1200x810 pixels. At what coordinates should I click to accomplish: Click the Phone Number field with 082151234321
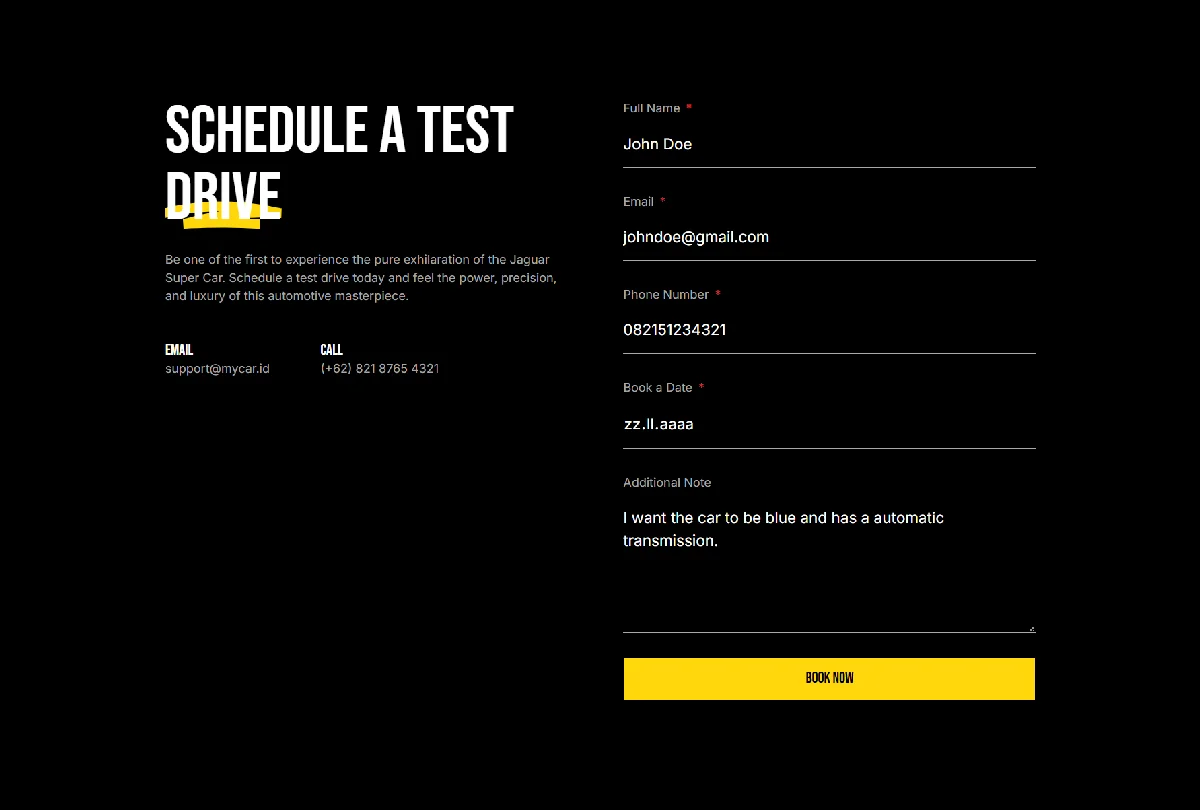pyautogui.click(x=829, y=330)
